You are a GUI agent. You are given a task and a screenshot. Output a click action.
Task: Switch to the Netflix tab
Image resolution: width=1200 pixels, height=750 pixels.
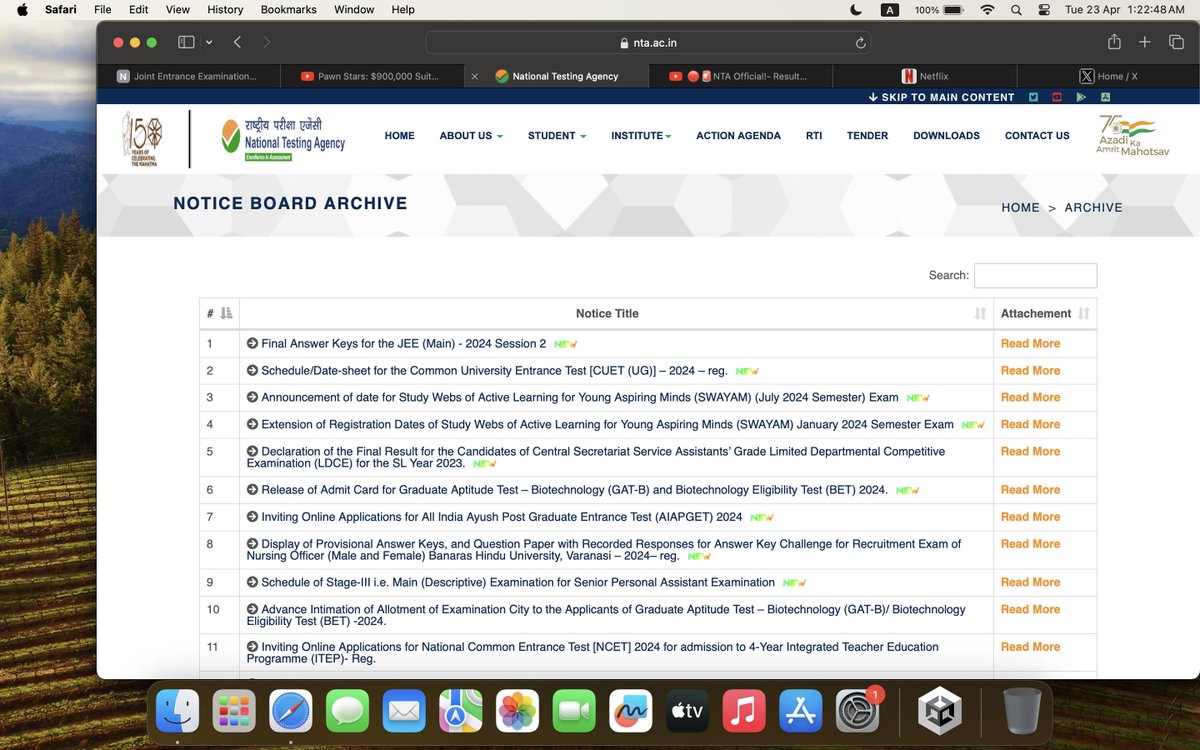tap(924, 76)
